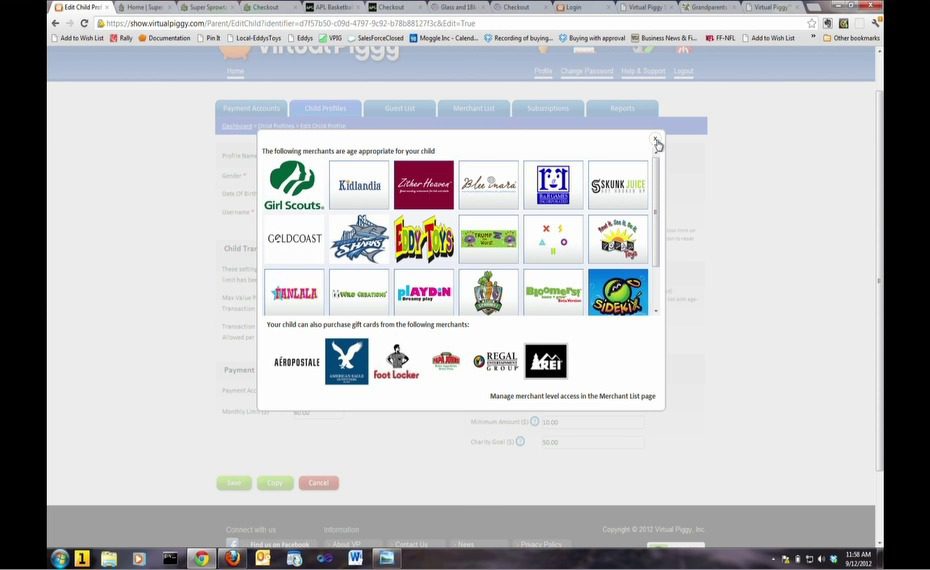The width and height of the screenshot is (930, 570).
Task: Click the dimmed Cancel button
Action: pyautogui.click(x=319, y=483)
